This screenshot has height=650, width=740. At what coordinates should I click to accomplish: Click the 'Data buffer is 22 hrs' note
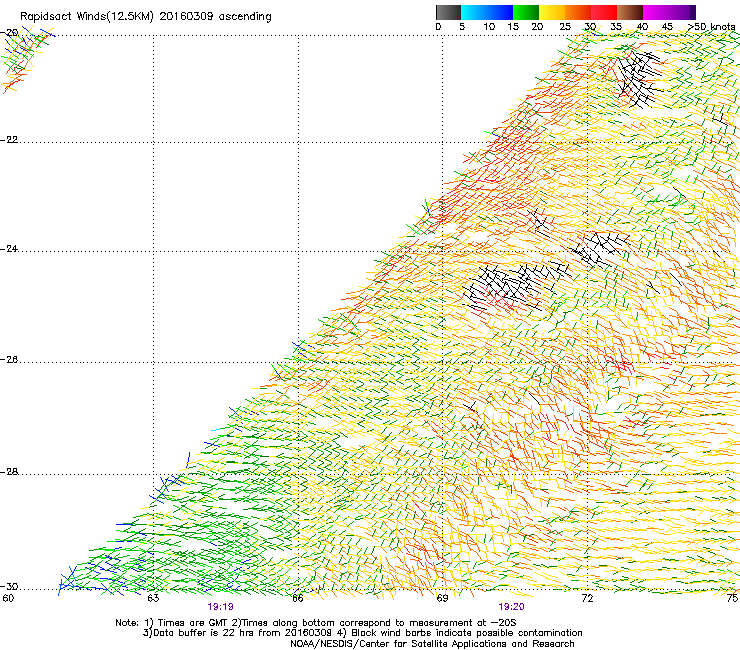click(x=362, y=633)
